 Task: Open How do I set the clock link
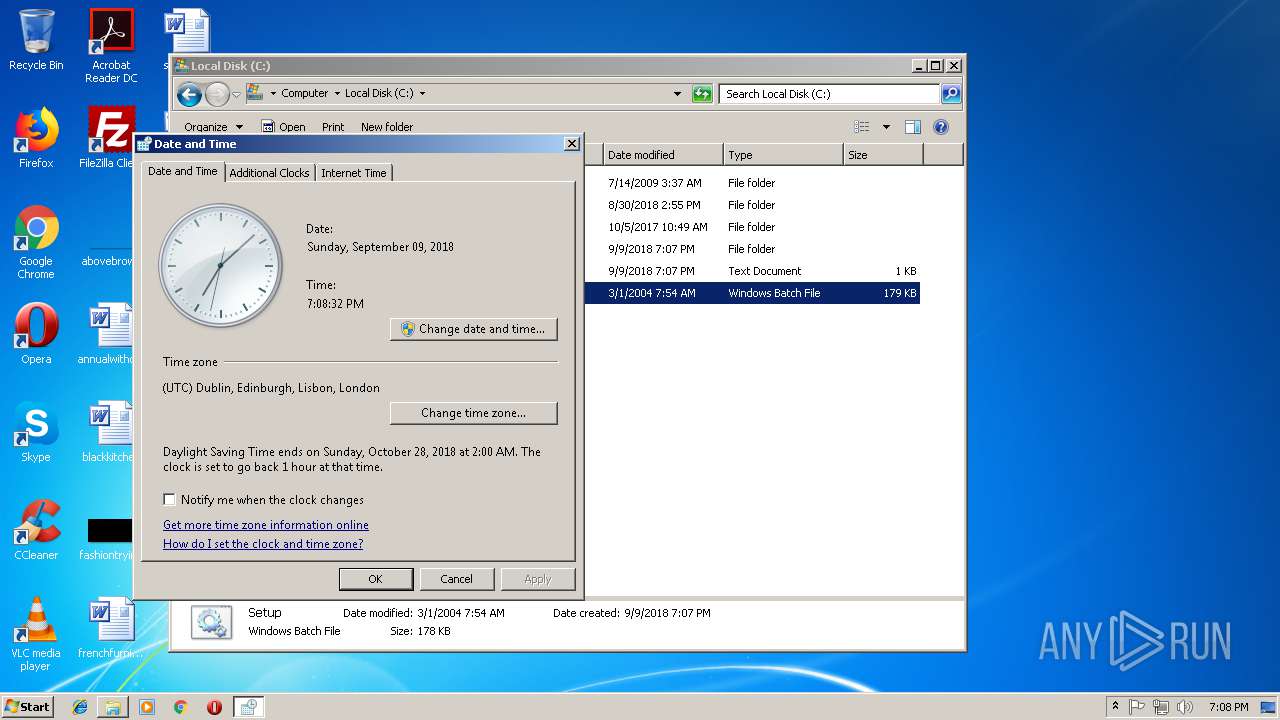coord(263,544)
